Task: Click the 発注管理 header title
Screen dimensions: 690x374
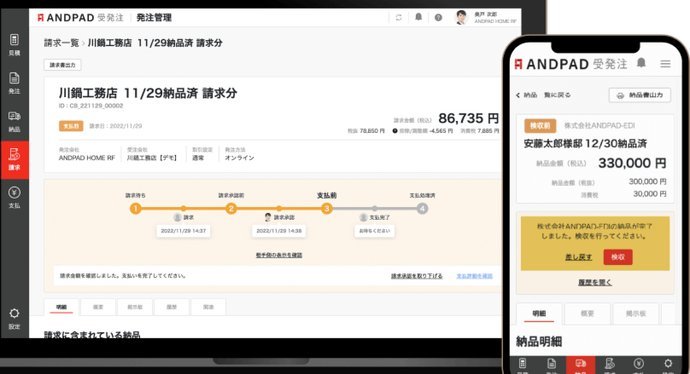Action: [154, 18]
